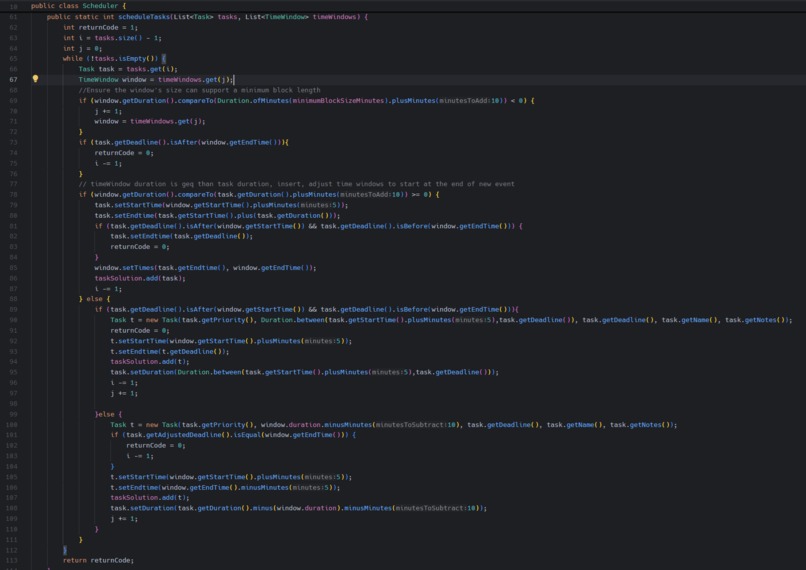The image size is (806, 570).
Task: Click the window.setTimes call
Action: point(205,268)
